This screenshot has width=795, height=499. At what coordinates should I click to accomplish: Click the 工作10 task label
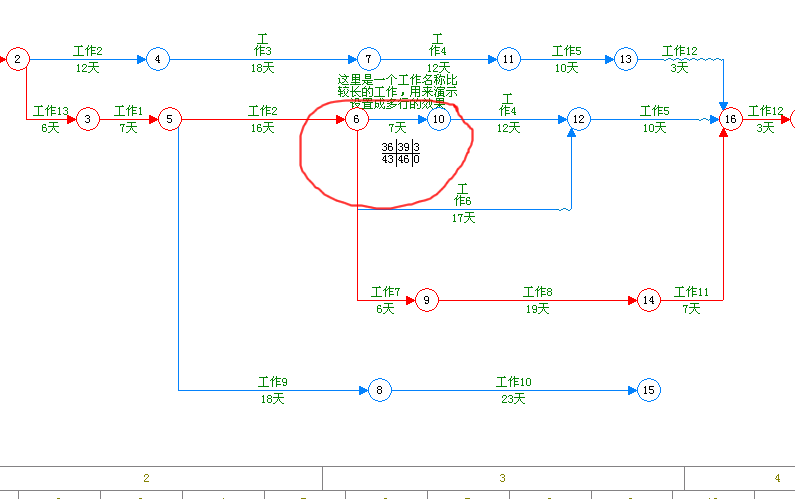point(514,381)
